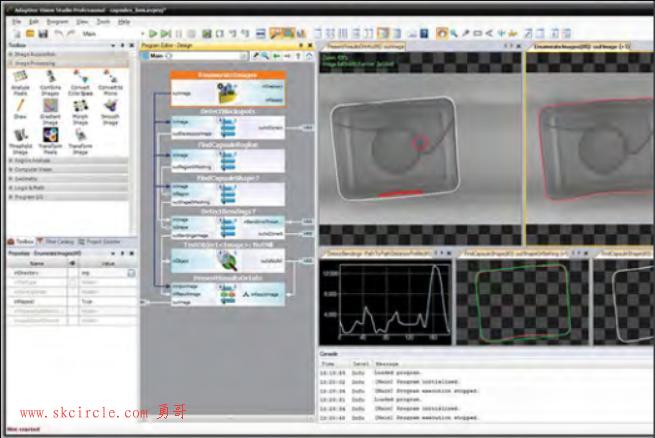Viewport: 655px width, 438px height.
Task: Expand the Logic & Math toolbox category
Action: click(68, 188)
